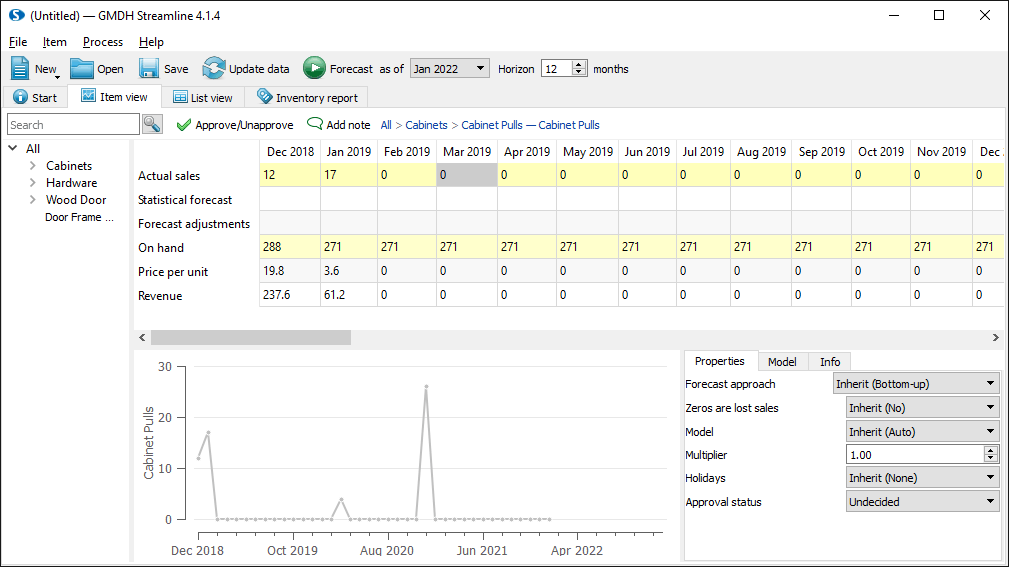Switch to the List view tab
The height and width of the screenshot is (567, 1009).
pos(202,97)
